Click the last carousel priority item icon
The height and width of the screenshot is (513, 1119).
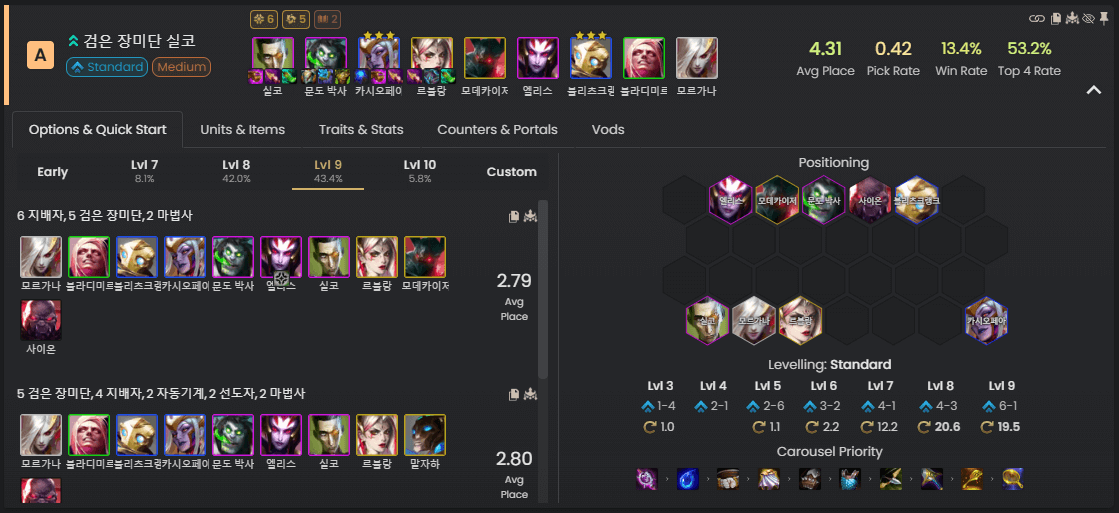[1013, 479]
